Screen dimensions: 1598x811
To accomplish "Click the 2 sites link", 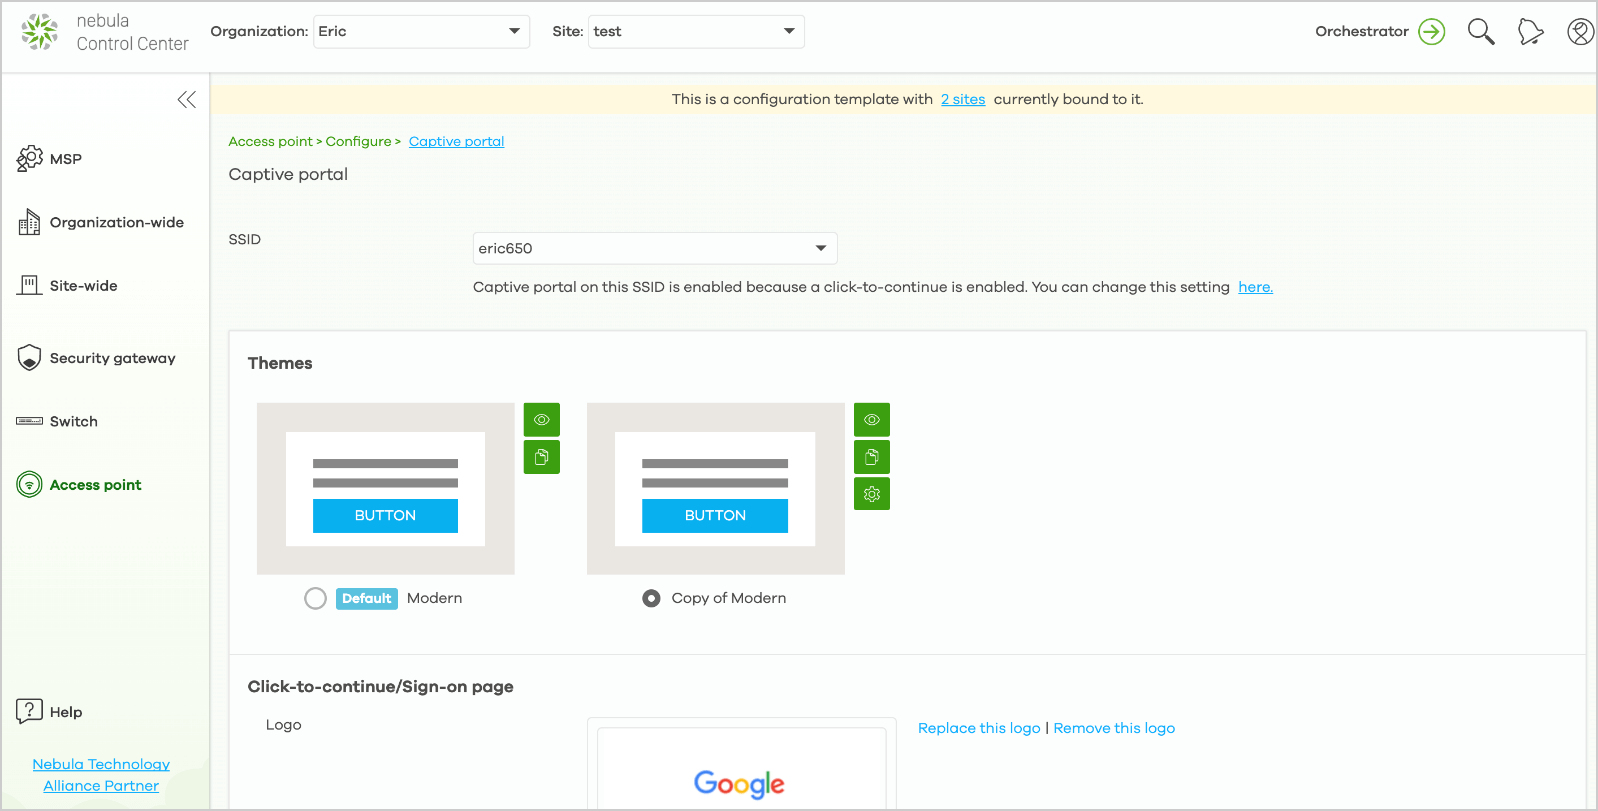I will tap(963, 99).
